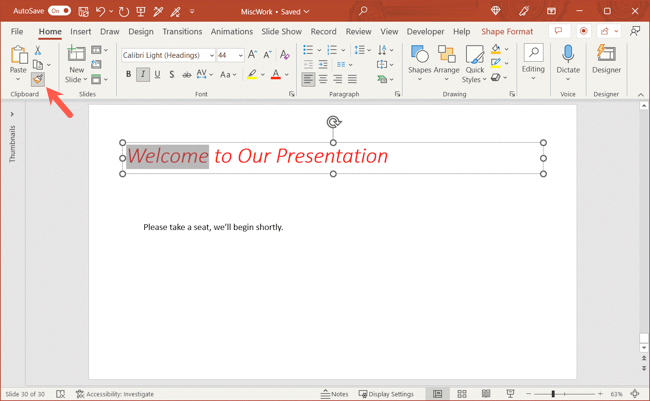Expand the Thumbnails pane
650x401 pixels.
coord(12,114)
